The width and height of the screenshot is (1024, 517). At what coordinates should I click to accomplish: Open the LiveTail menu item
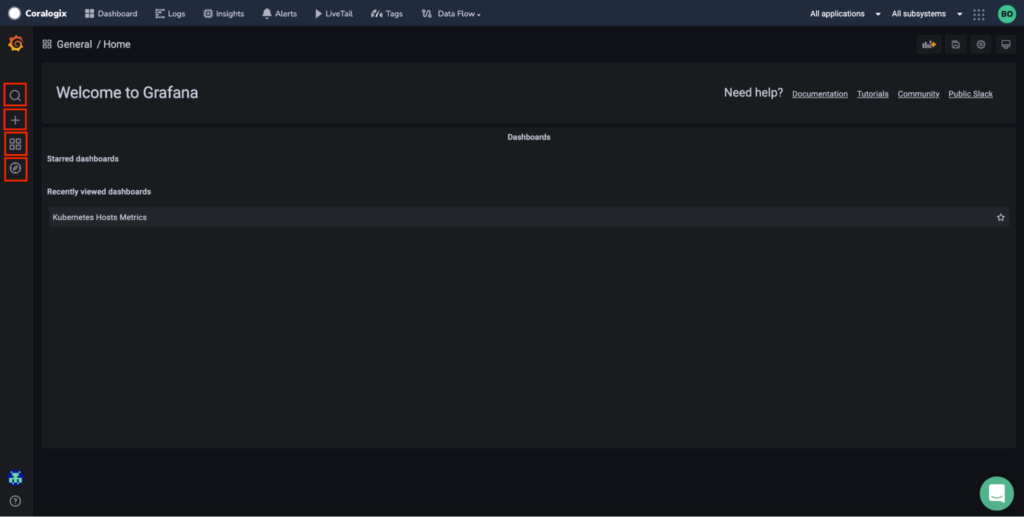coord(334,14)
